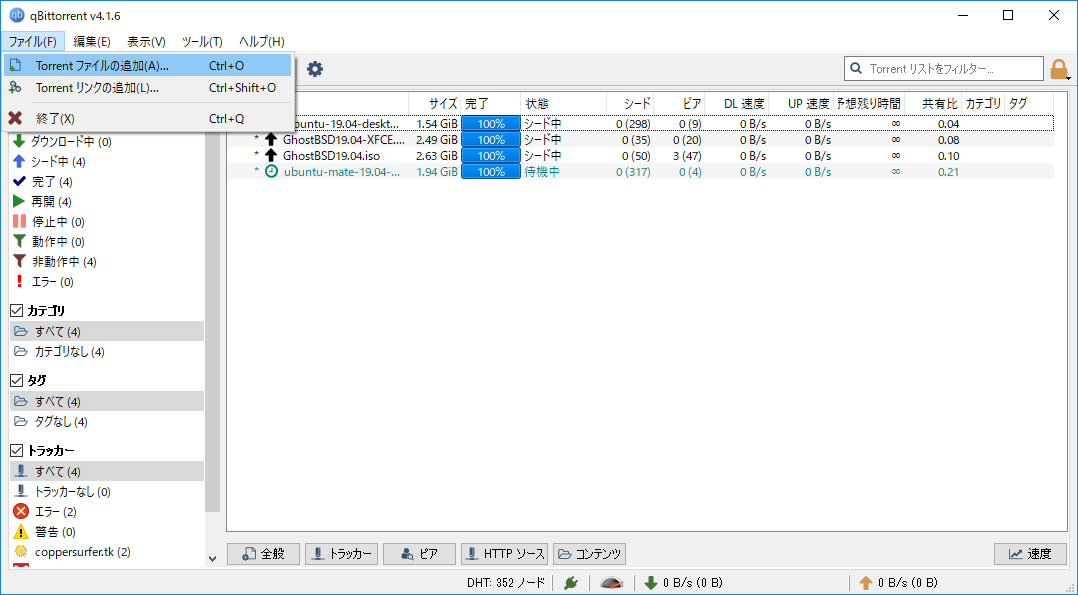Click the red X icon for tracker エラー (2)
The image size is (1078, 595).
(21, 512)
